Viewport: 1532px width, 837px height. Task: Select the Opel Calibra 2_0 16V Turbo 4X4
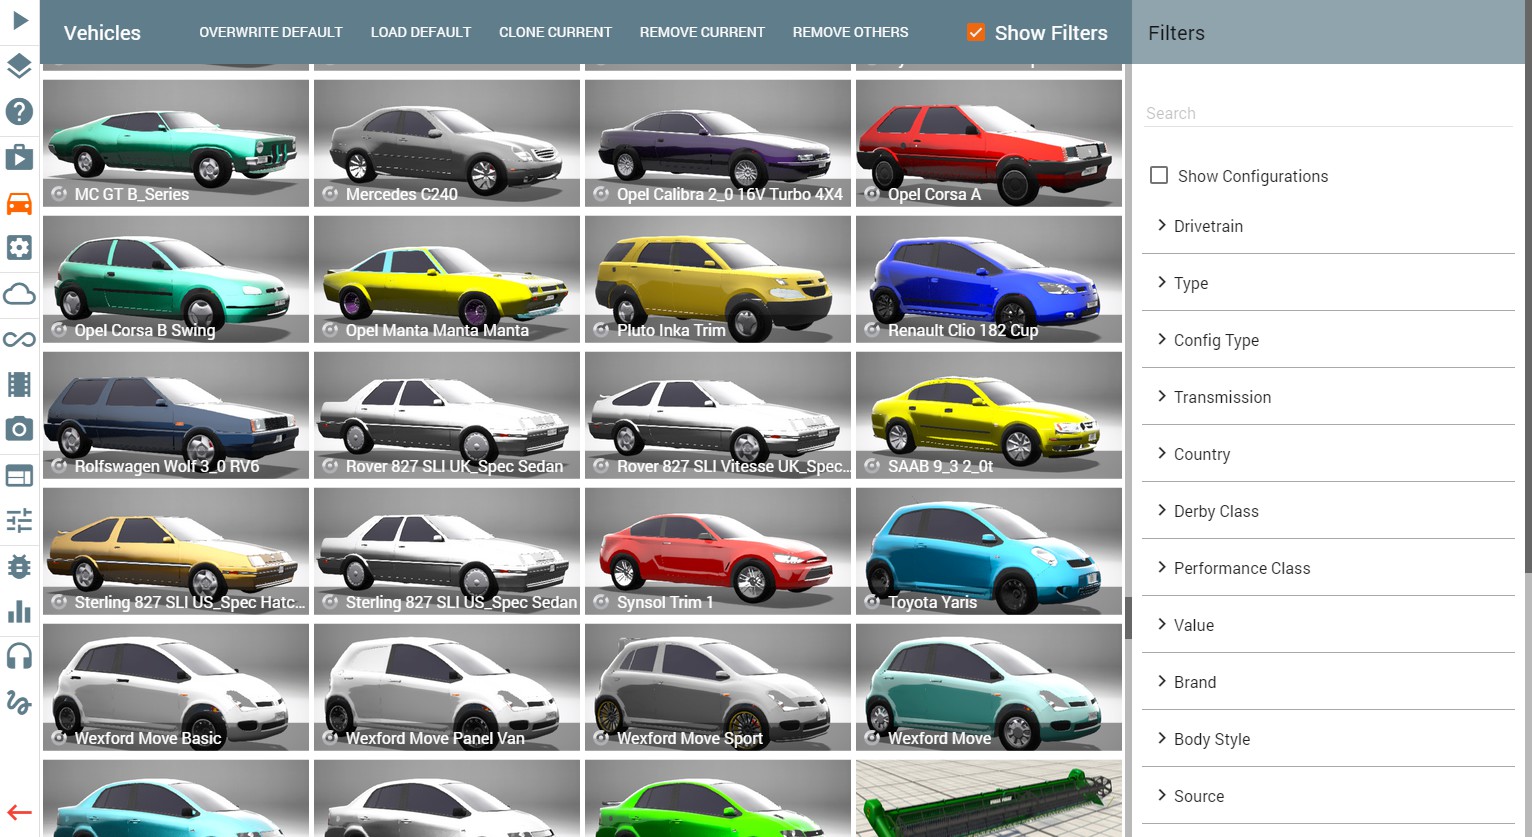(718, 143)
